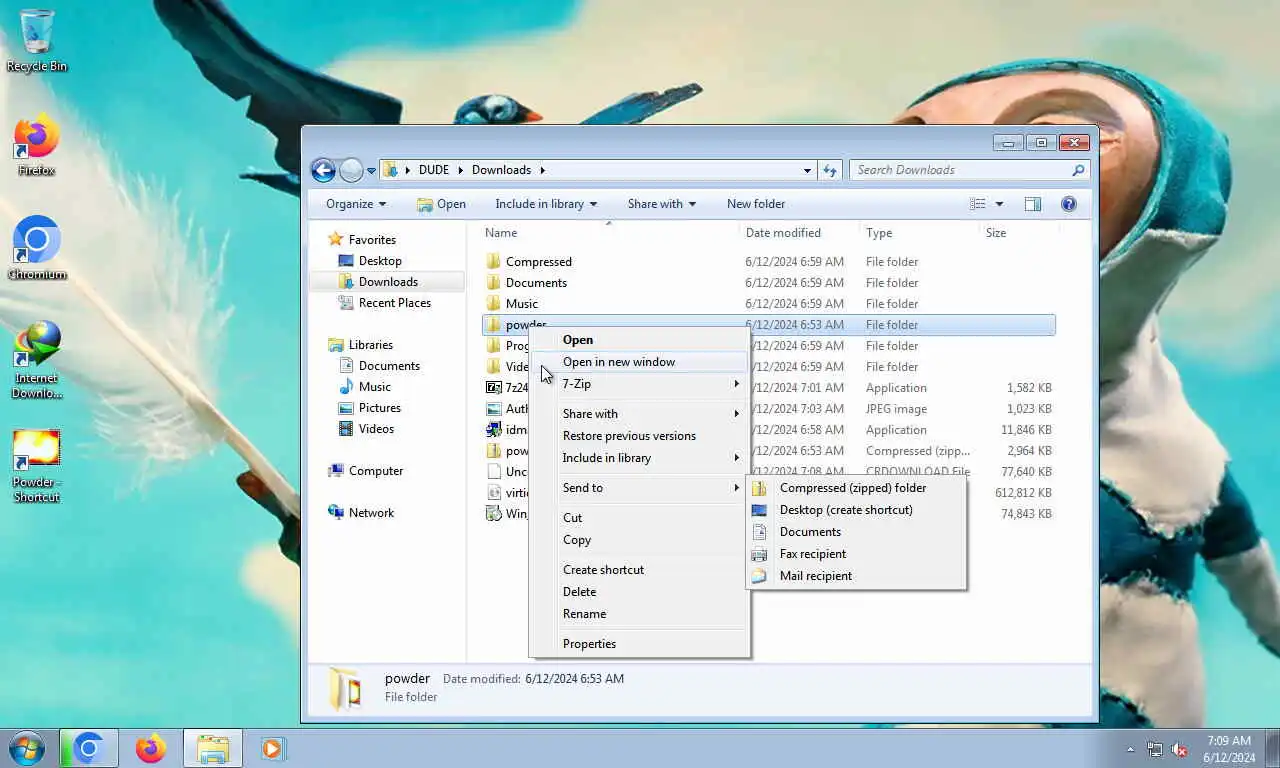Open the view options dropdown arrow
Screen dimensions: 1280x768
pos(999,204)
